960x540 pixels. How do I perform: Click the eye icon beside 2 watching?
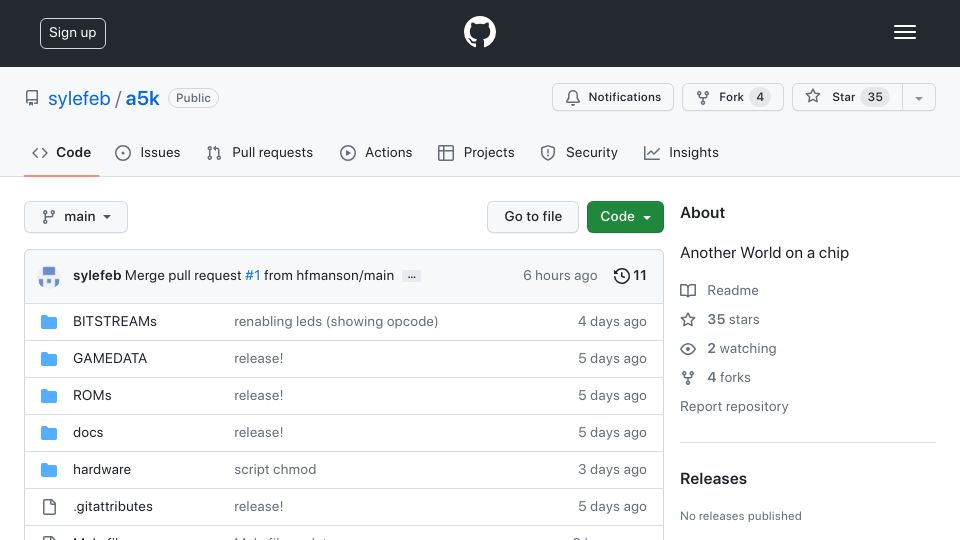688,348
